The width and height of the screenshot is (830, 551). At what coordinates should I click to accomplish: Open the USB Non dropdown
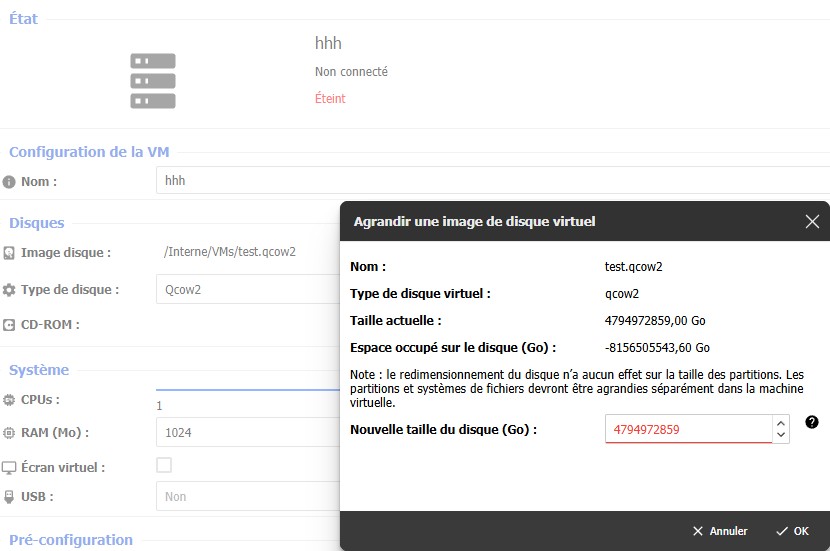[x=248, y=496]
